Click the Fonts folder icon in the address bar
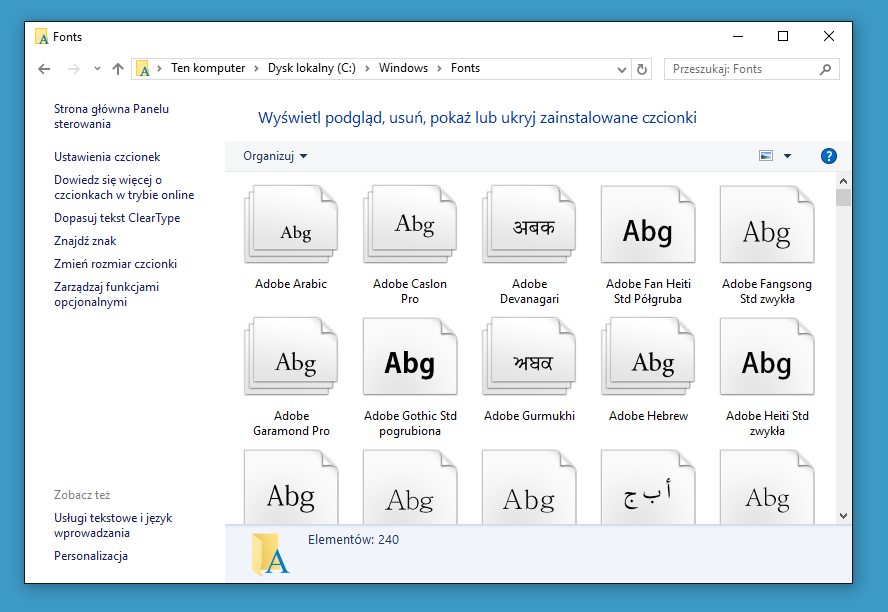 (143, 69)
